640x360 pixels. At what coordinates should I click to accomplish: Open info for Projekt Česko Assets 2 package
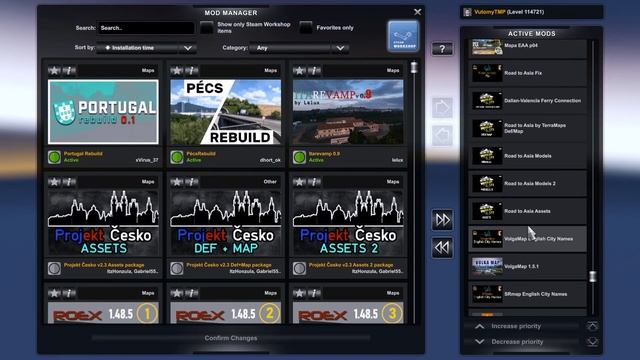pos(314,182)
